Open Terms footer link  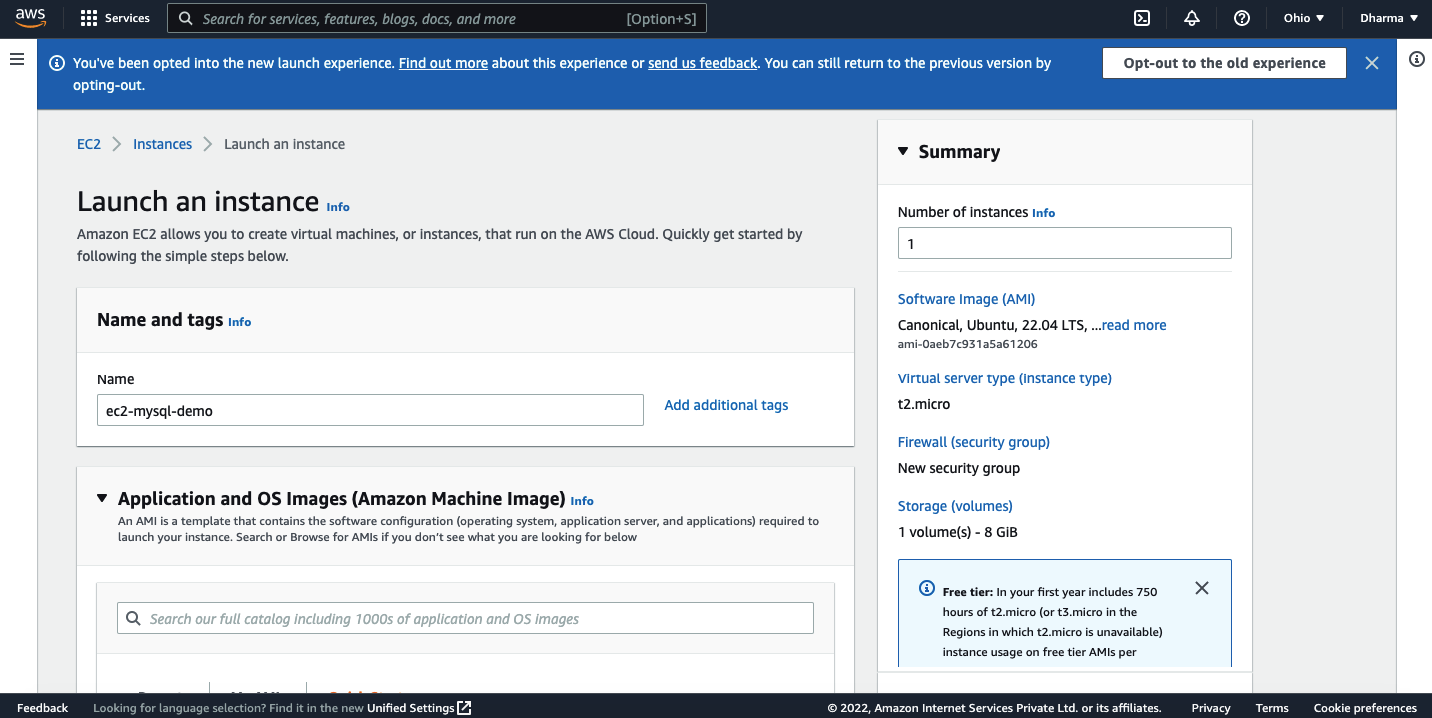1272,708
